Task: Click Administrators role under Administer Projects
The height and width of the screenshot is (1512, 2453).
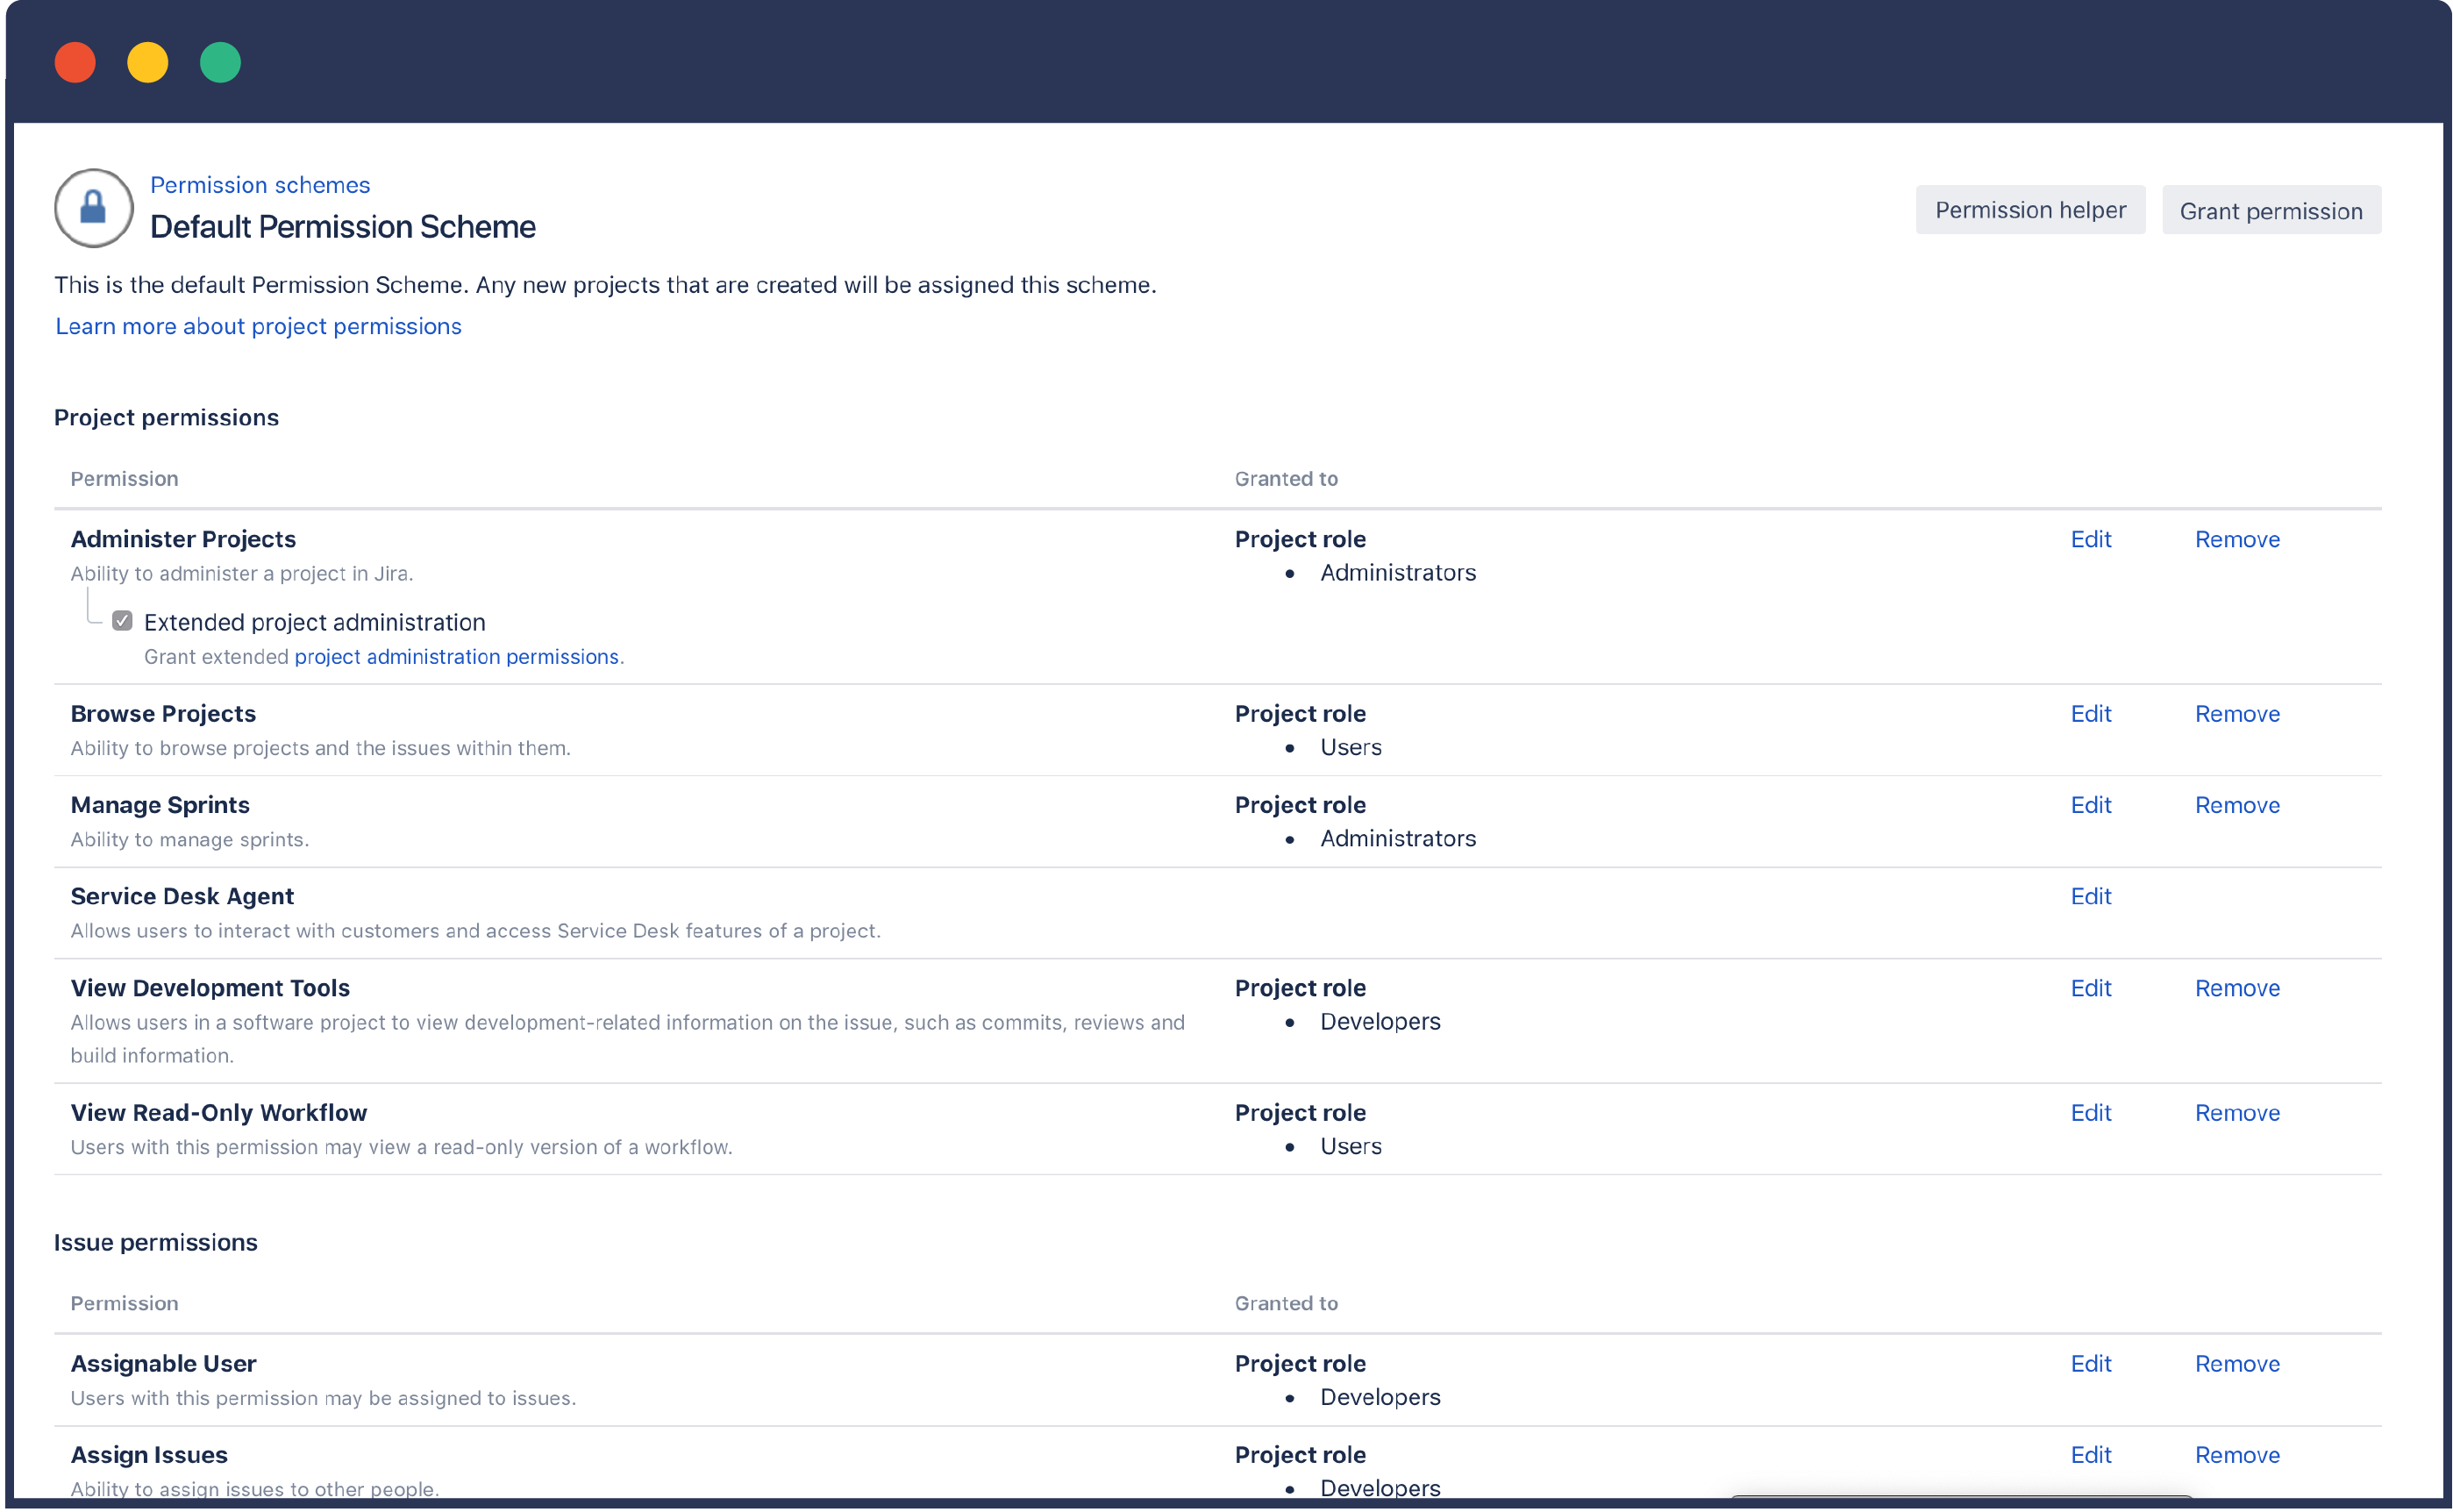Action: click(1397, 573)
